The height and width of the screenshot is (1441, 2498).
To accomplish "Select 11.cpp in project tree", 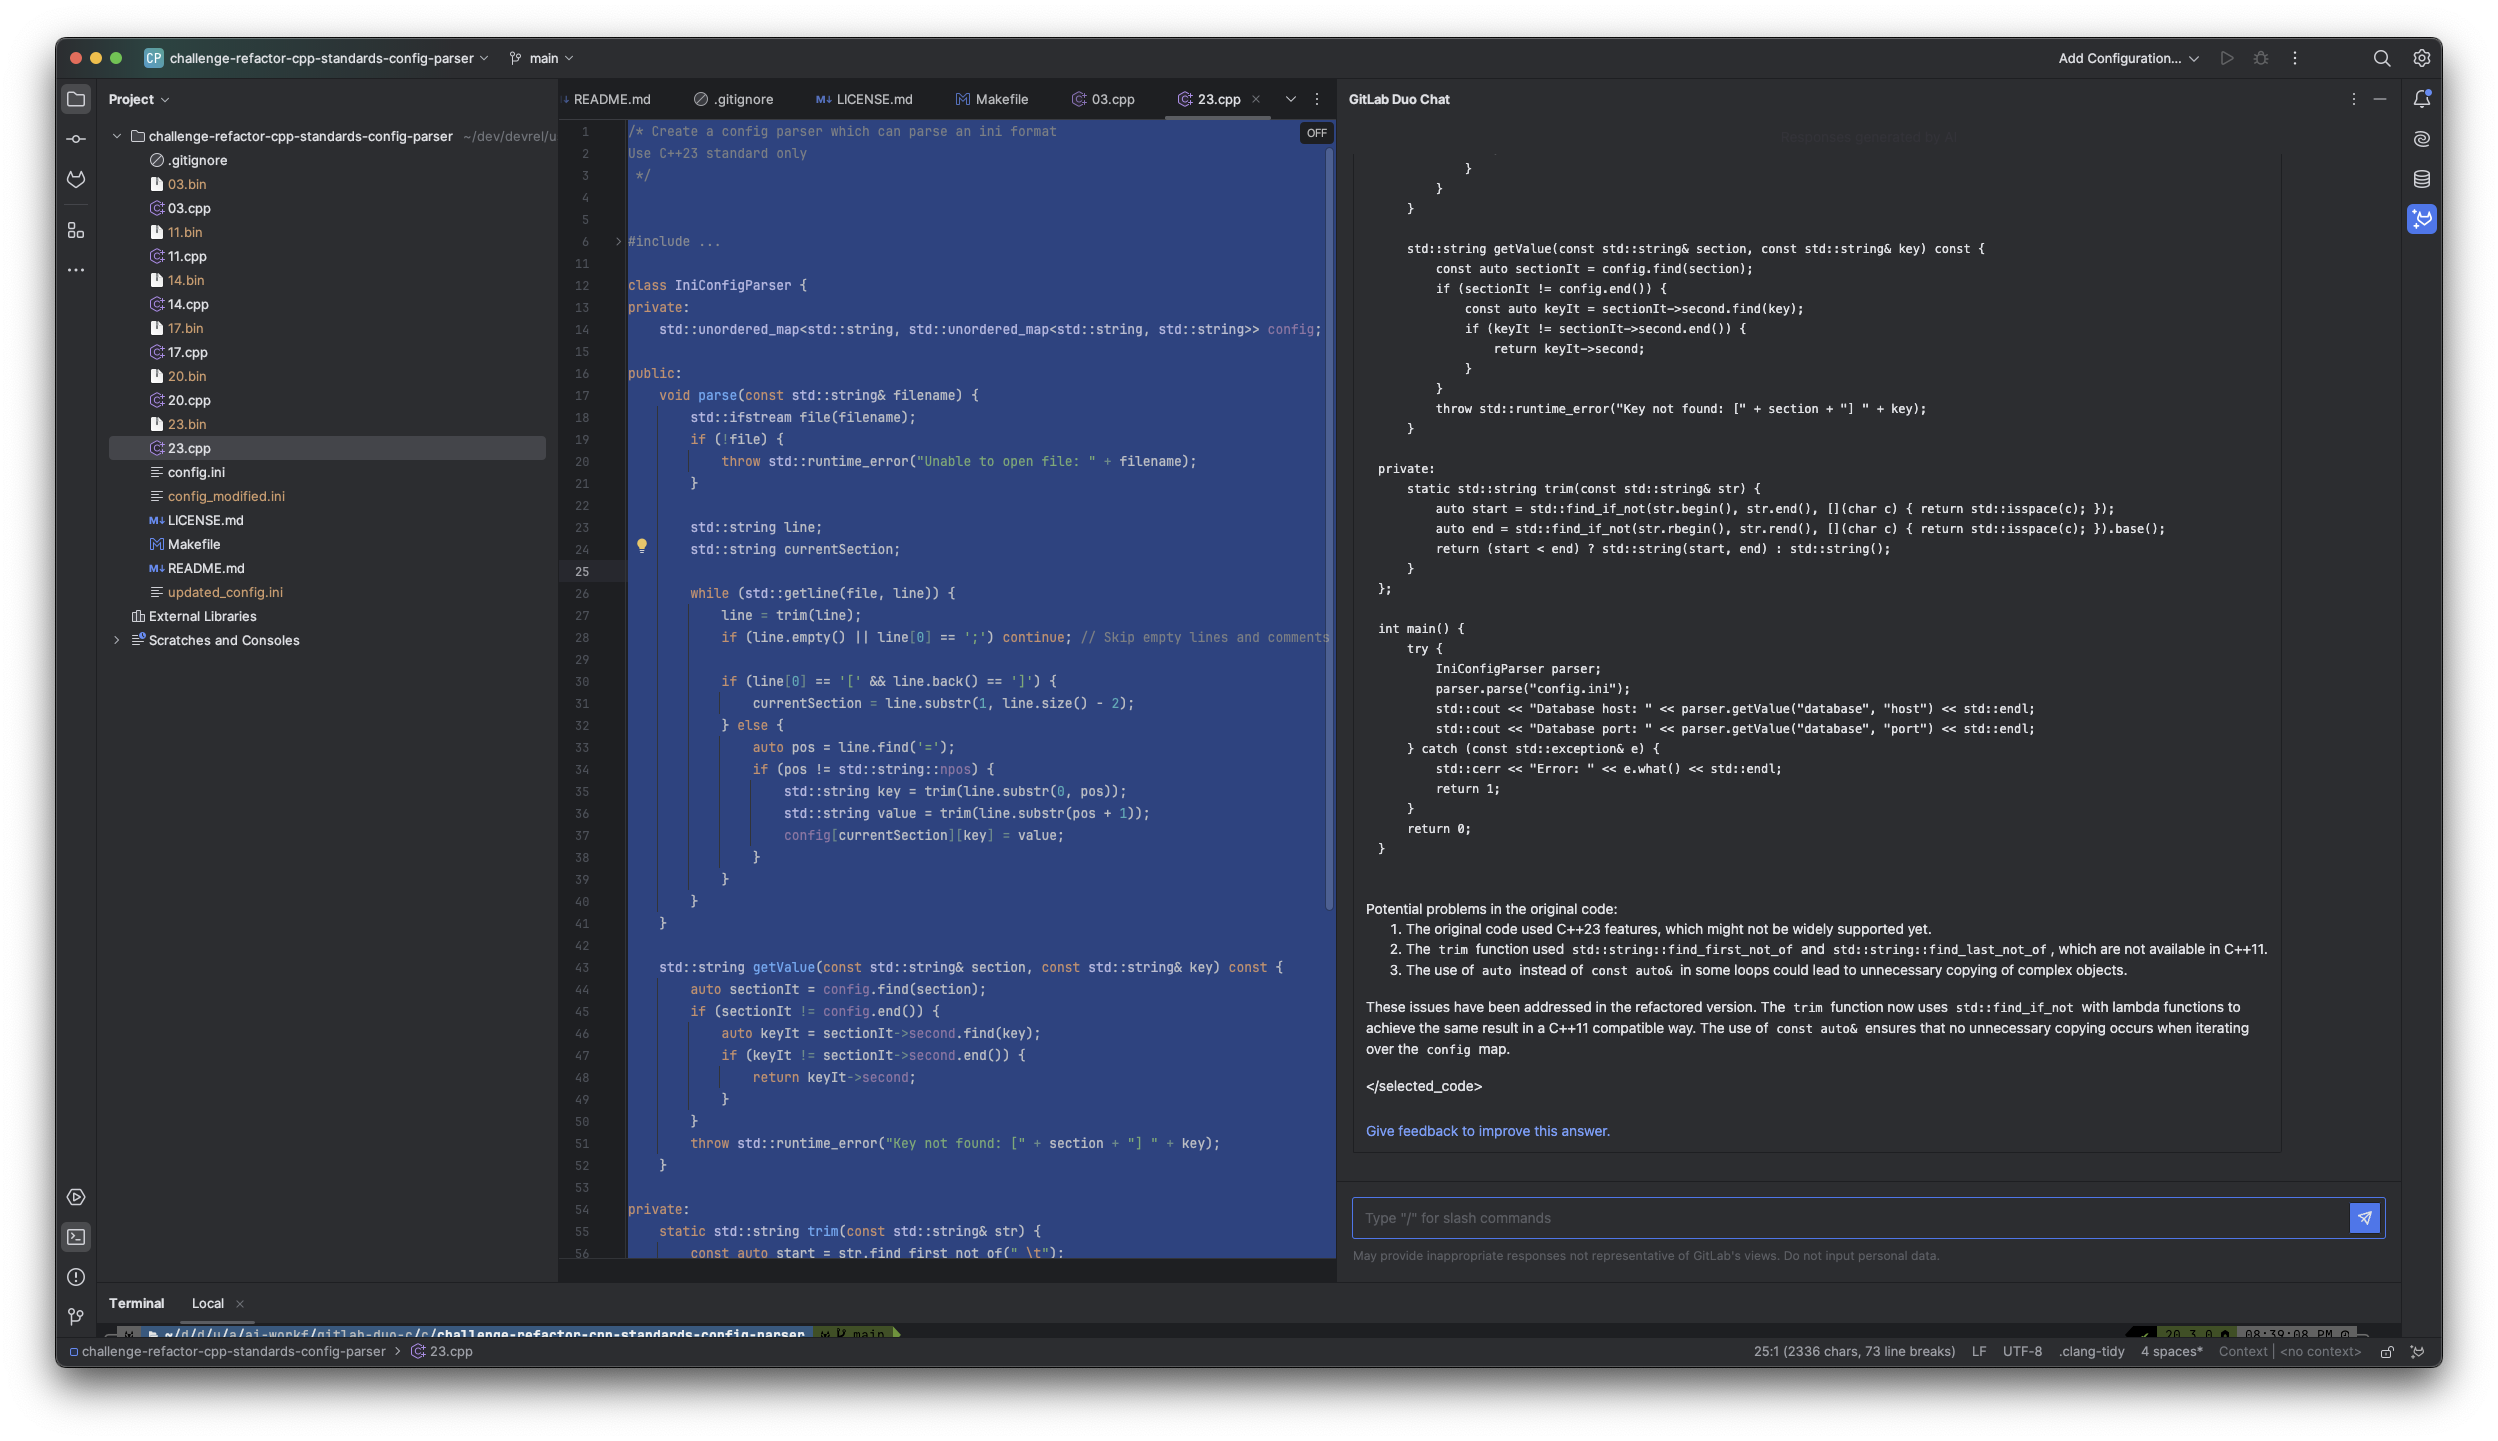I will click(187, 256).
